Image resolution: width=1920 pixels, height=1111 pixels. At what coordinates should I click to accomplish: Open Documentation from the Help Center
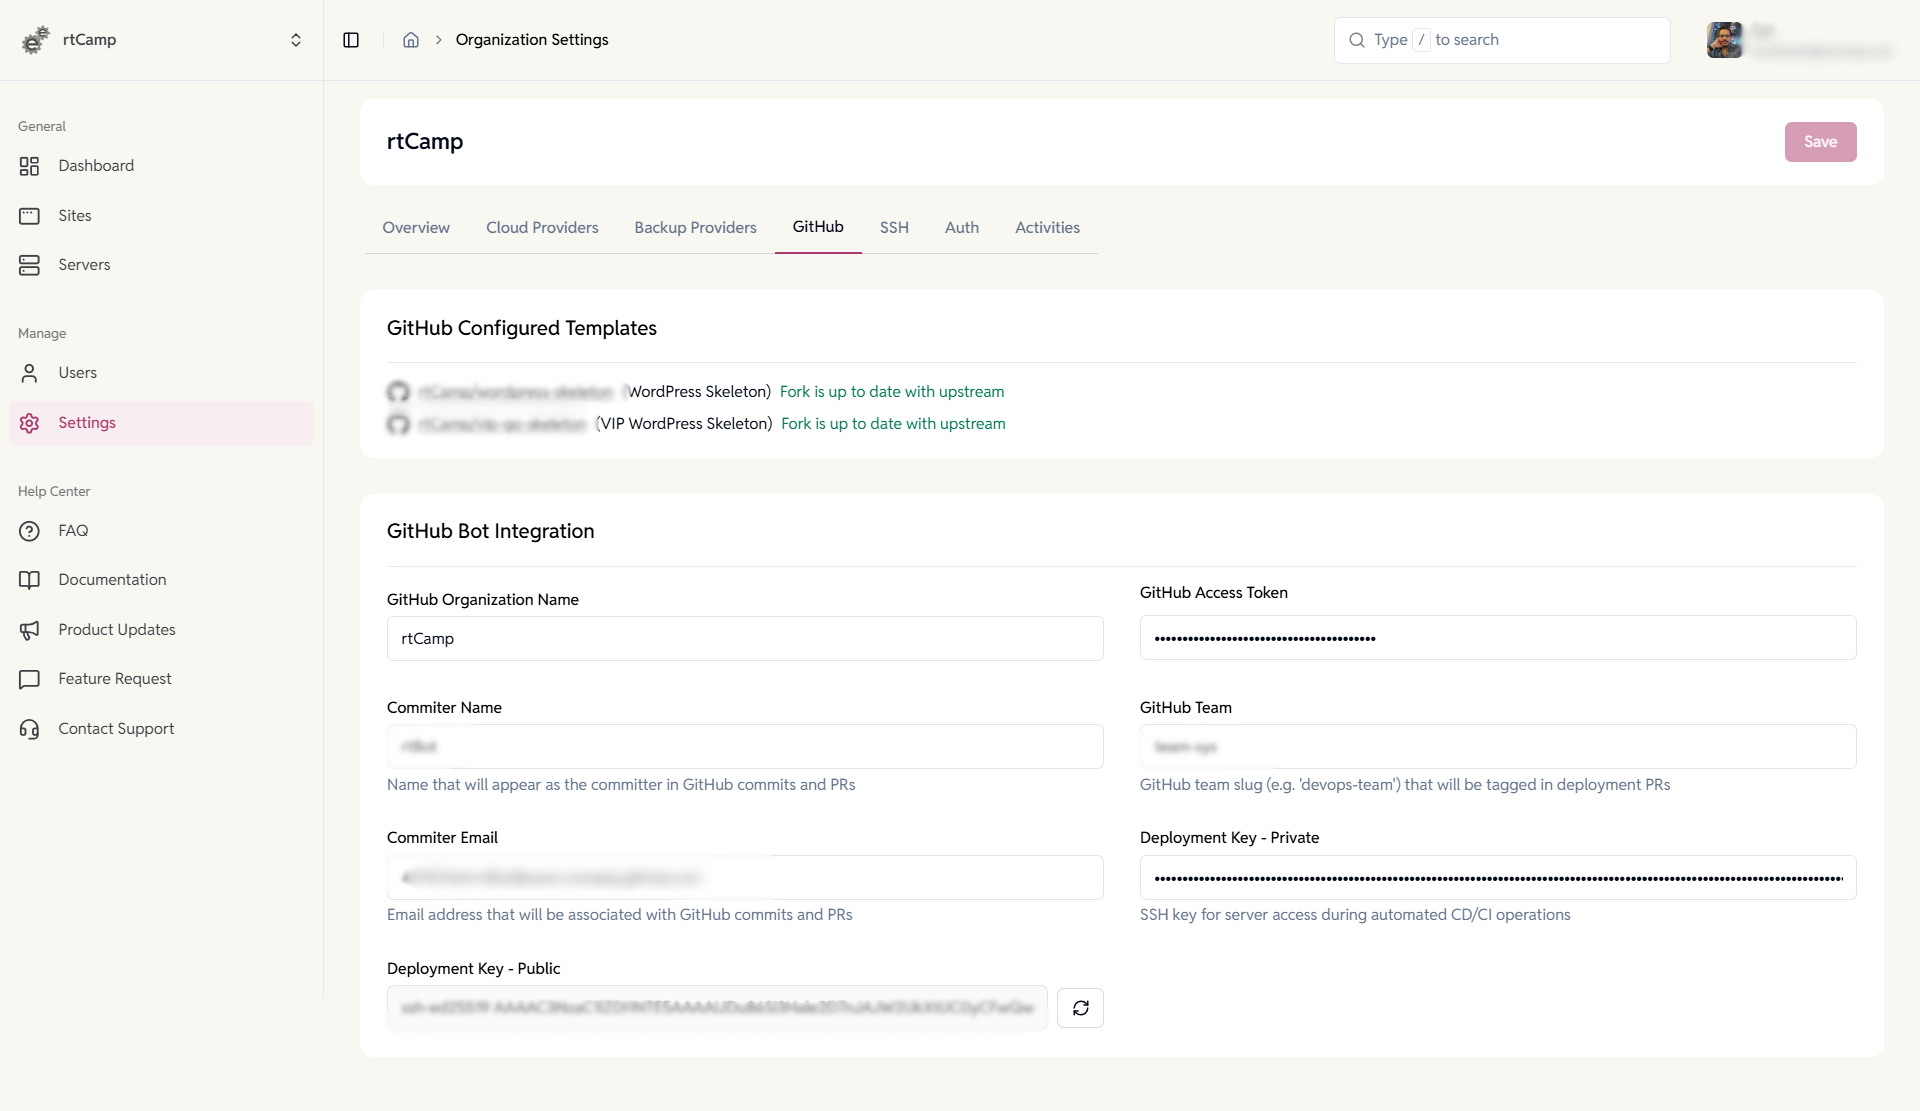112,579
